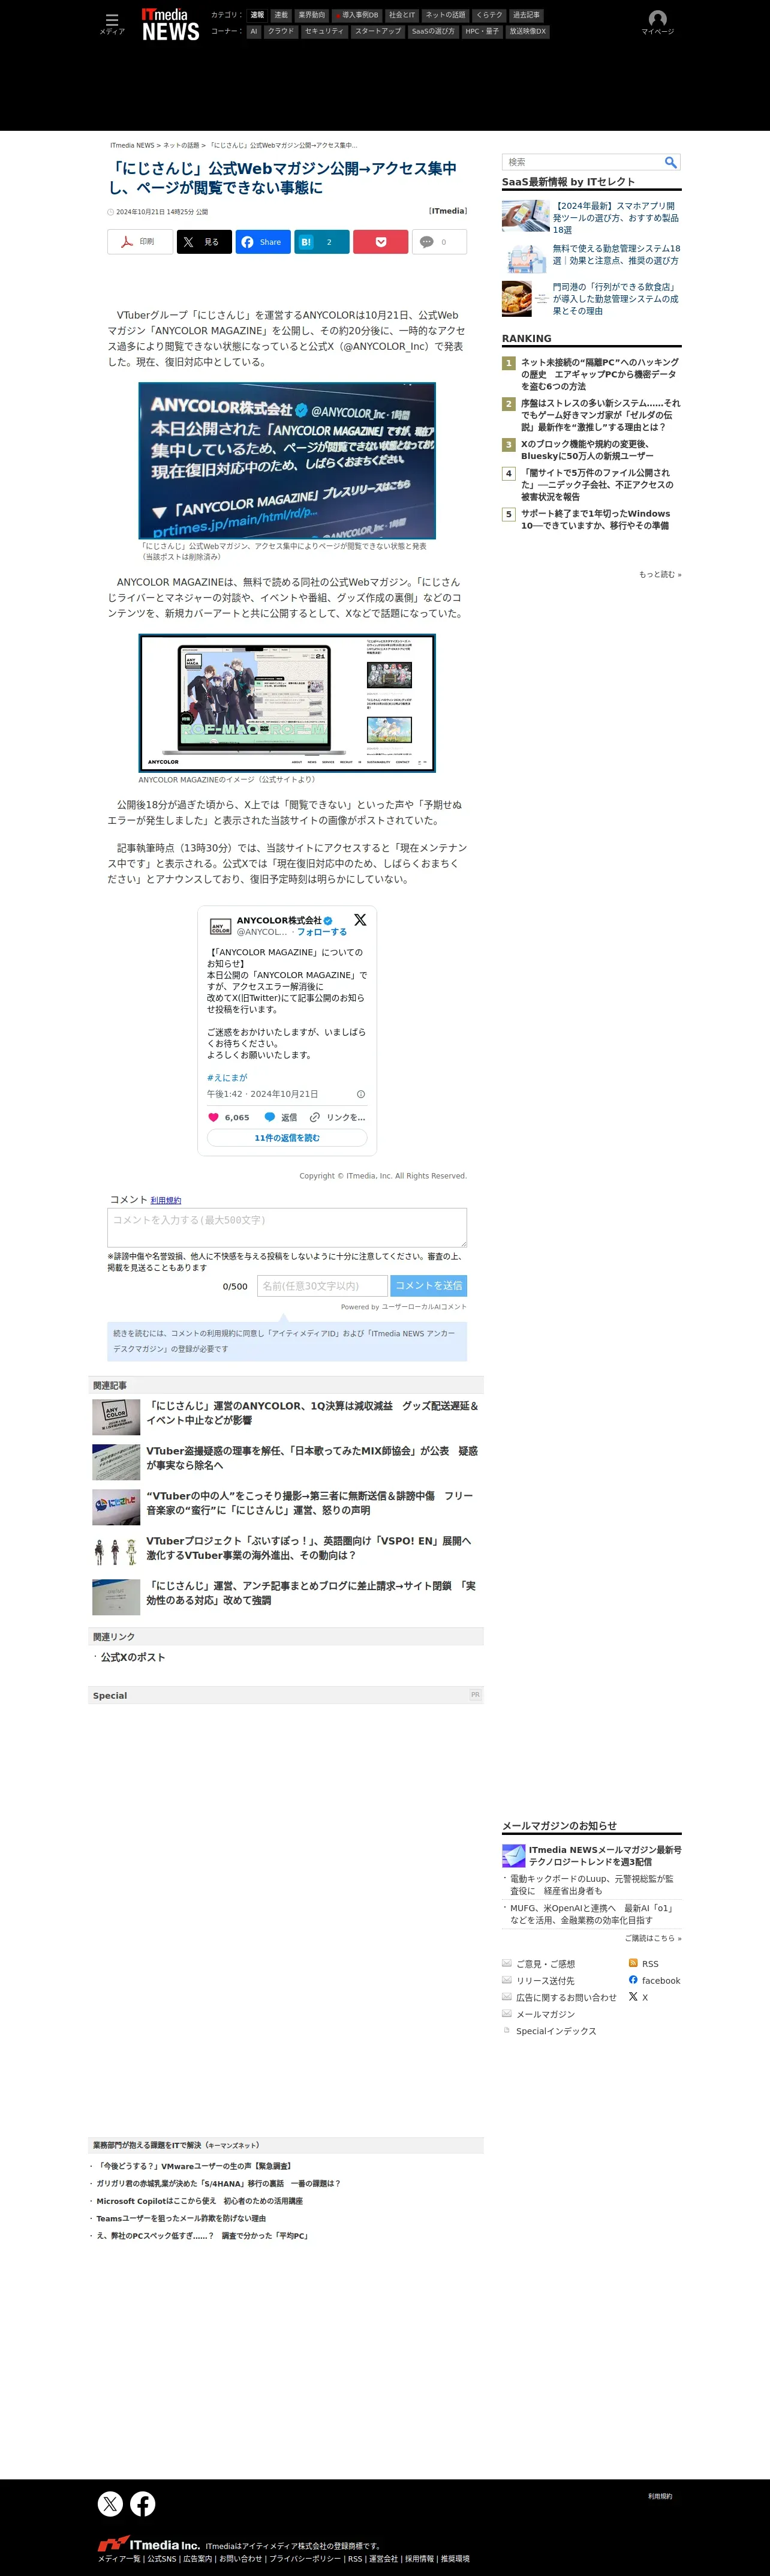770x2576 pixels.
Task: Open related article on ANYCOLOR 1Q決算
Action: [313, 1413]
